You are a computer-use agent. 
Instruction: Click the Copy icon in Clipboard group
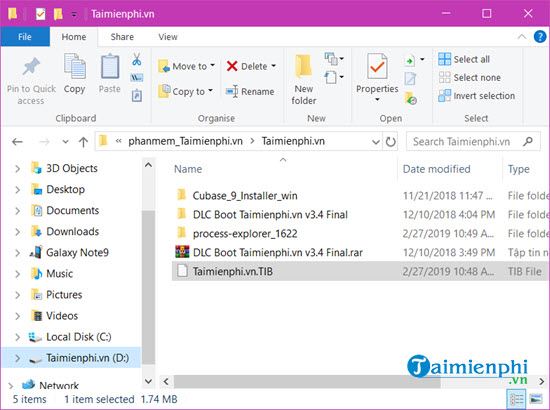point(74,66)
